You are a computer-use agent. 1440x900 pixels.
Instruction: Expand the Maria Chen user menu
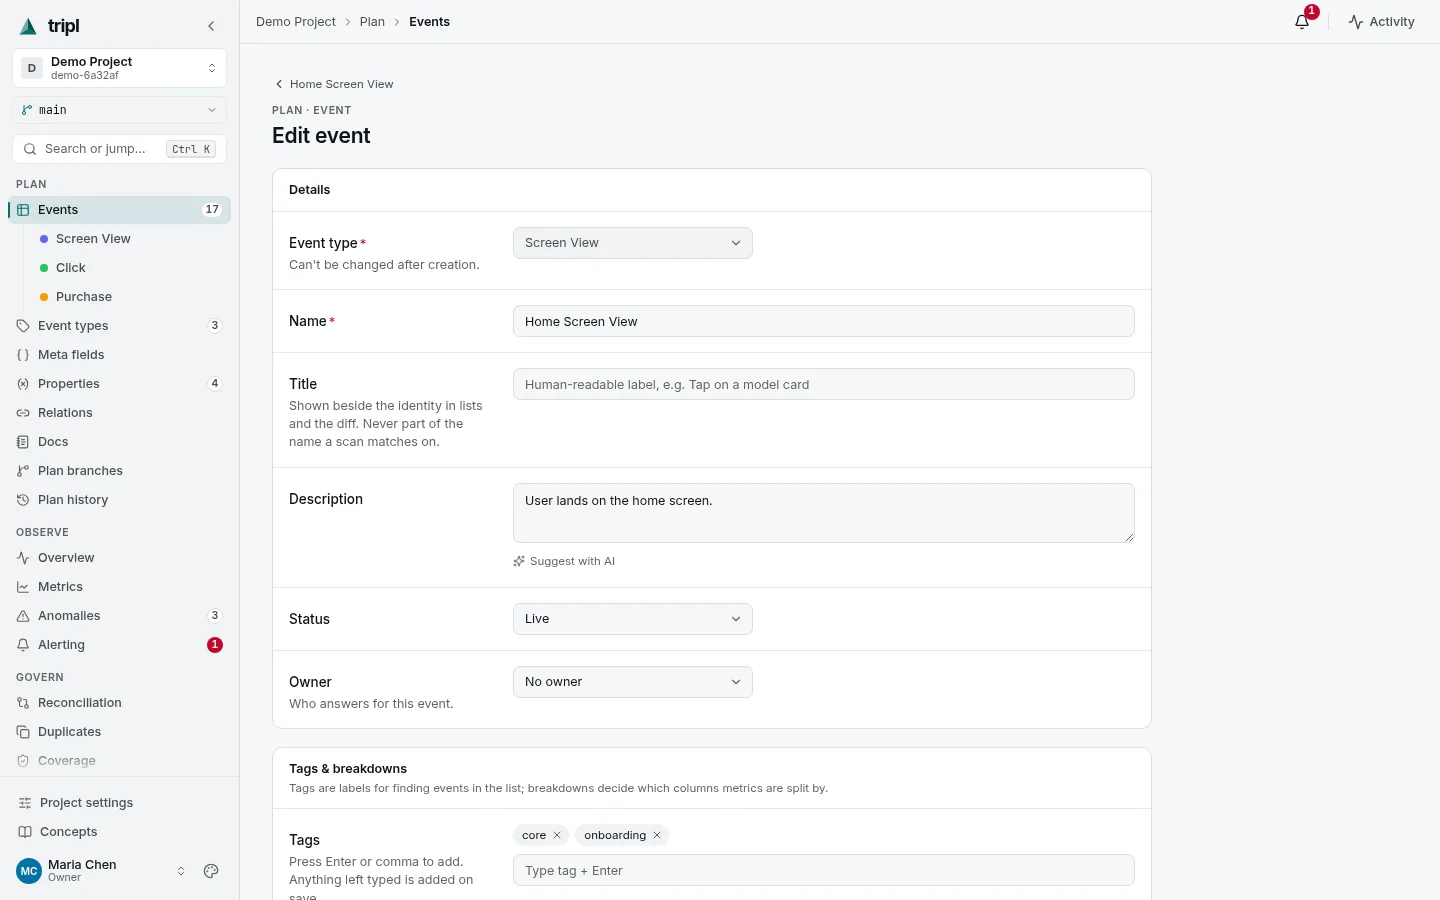click(101, 871)
